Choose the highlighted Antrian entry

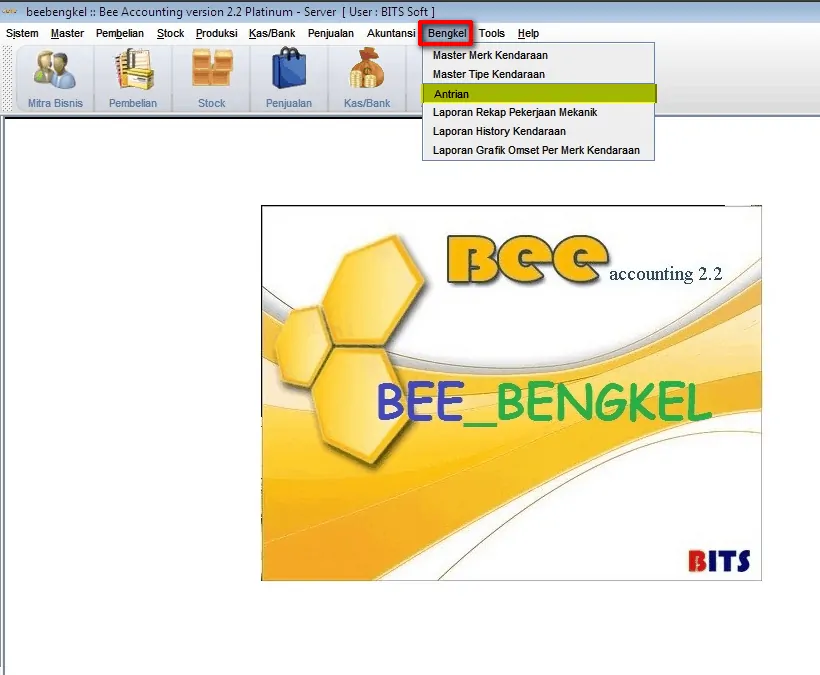538,94
